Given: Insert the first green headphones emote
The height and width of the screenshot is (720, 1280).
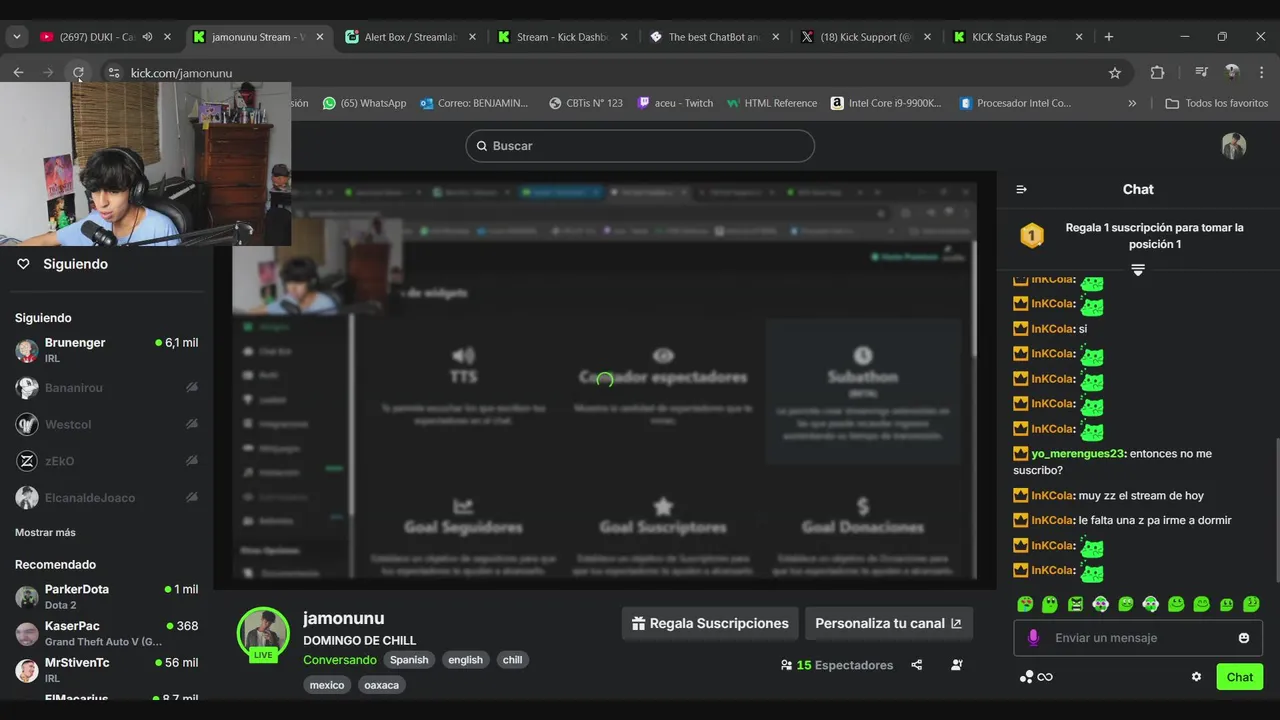Looking at the screenshot, I should click(x=1100, y=604).
